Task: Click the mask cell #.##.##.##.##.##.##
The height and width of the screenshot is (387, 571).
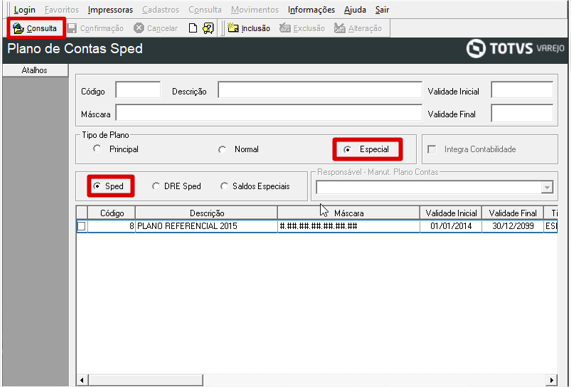Action: pyautogui.click(x=349, y=226)
